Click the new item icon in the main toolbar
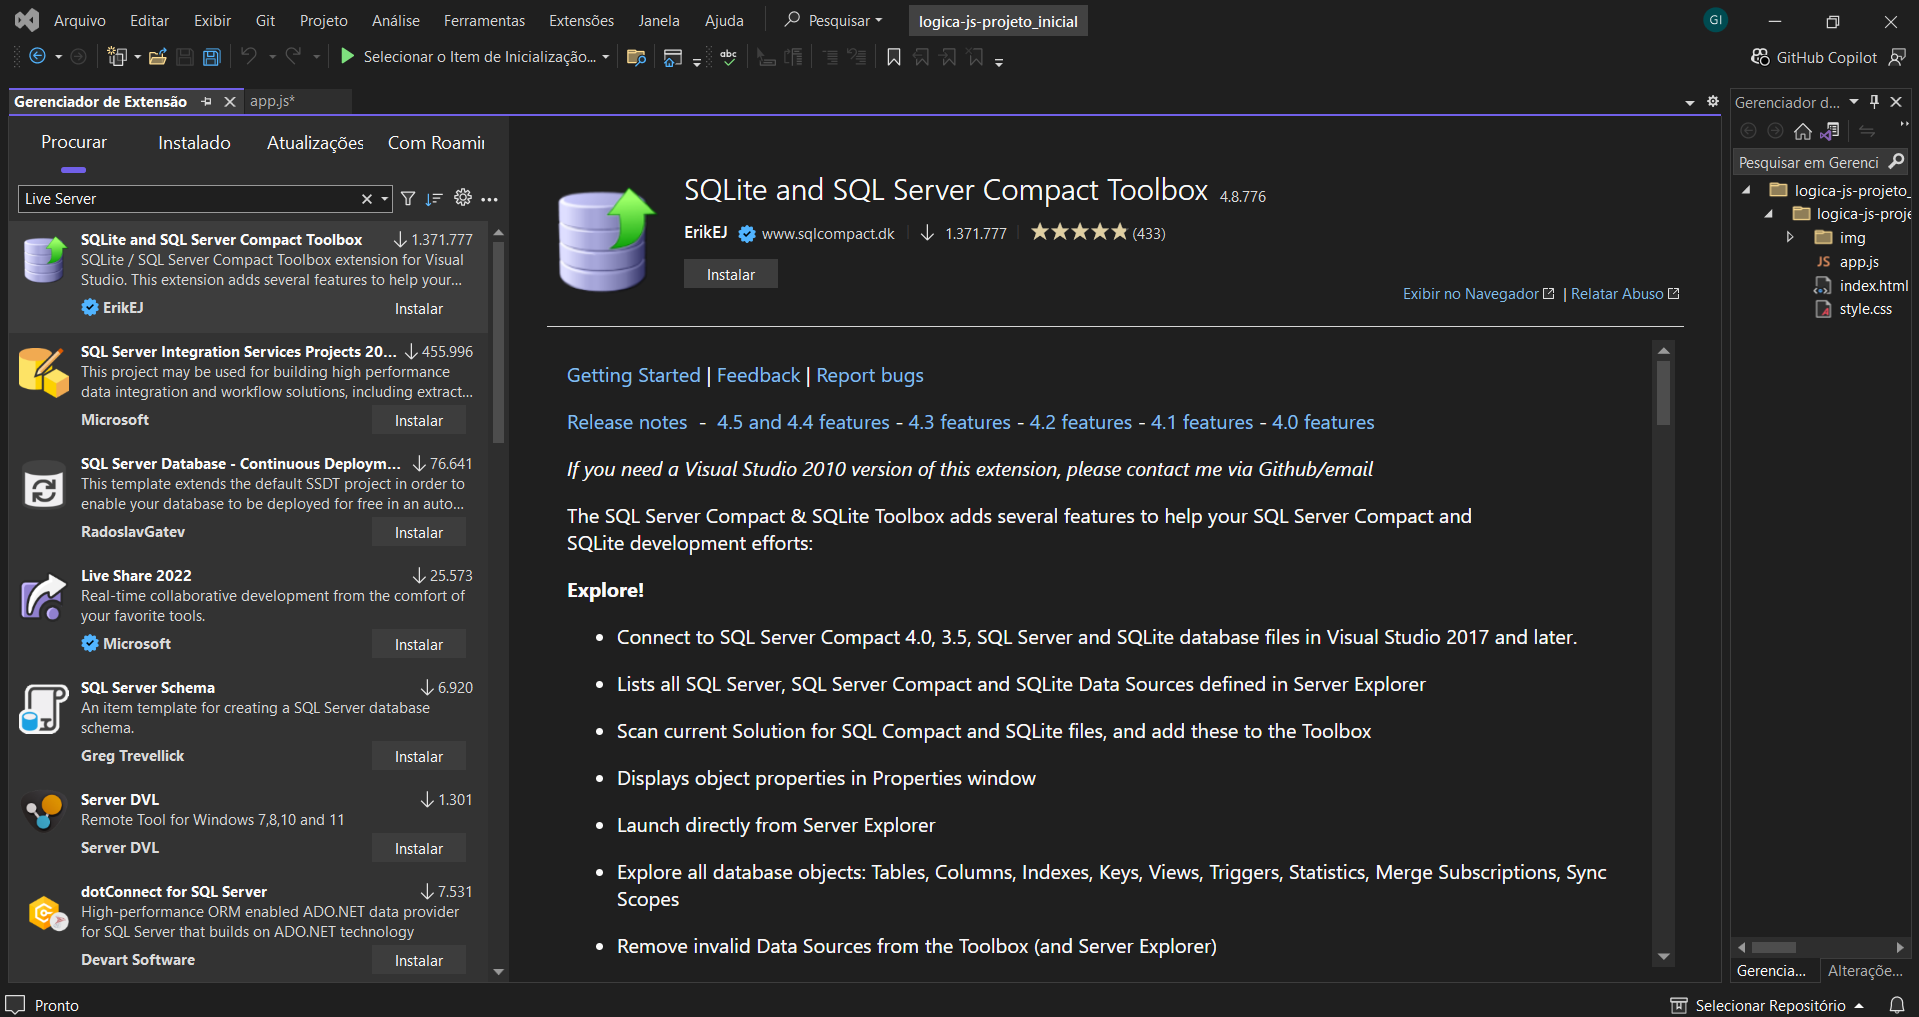This screenshot has width=1919, height=1017. click(x=117, y=57)
